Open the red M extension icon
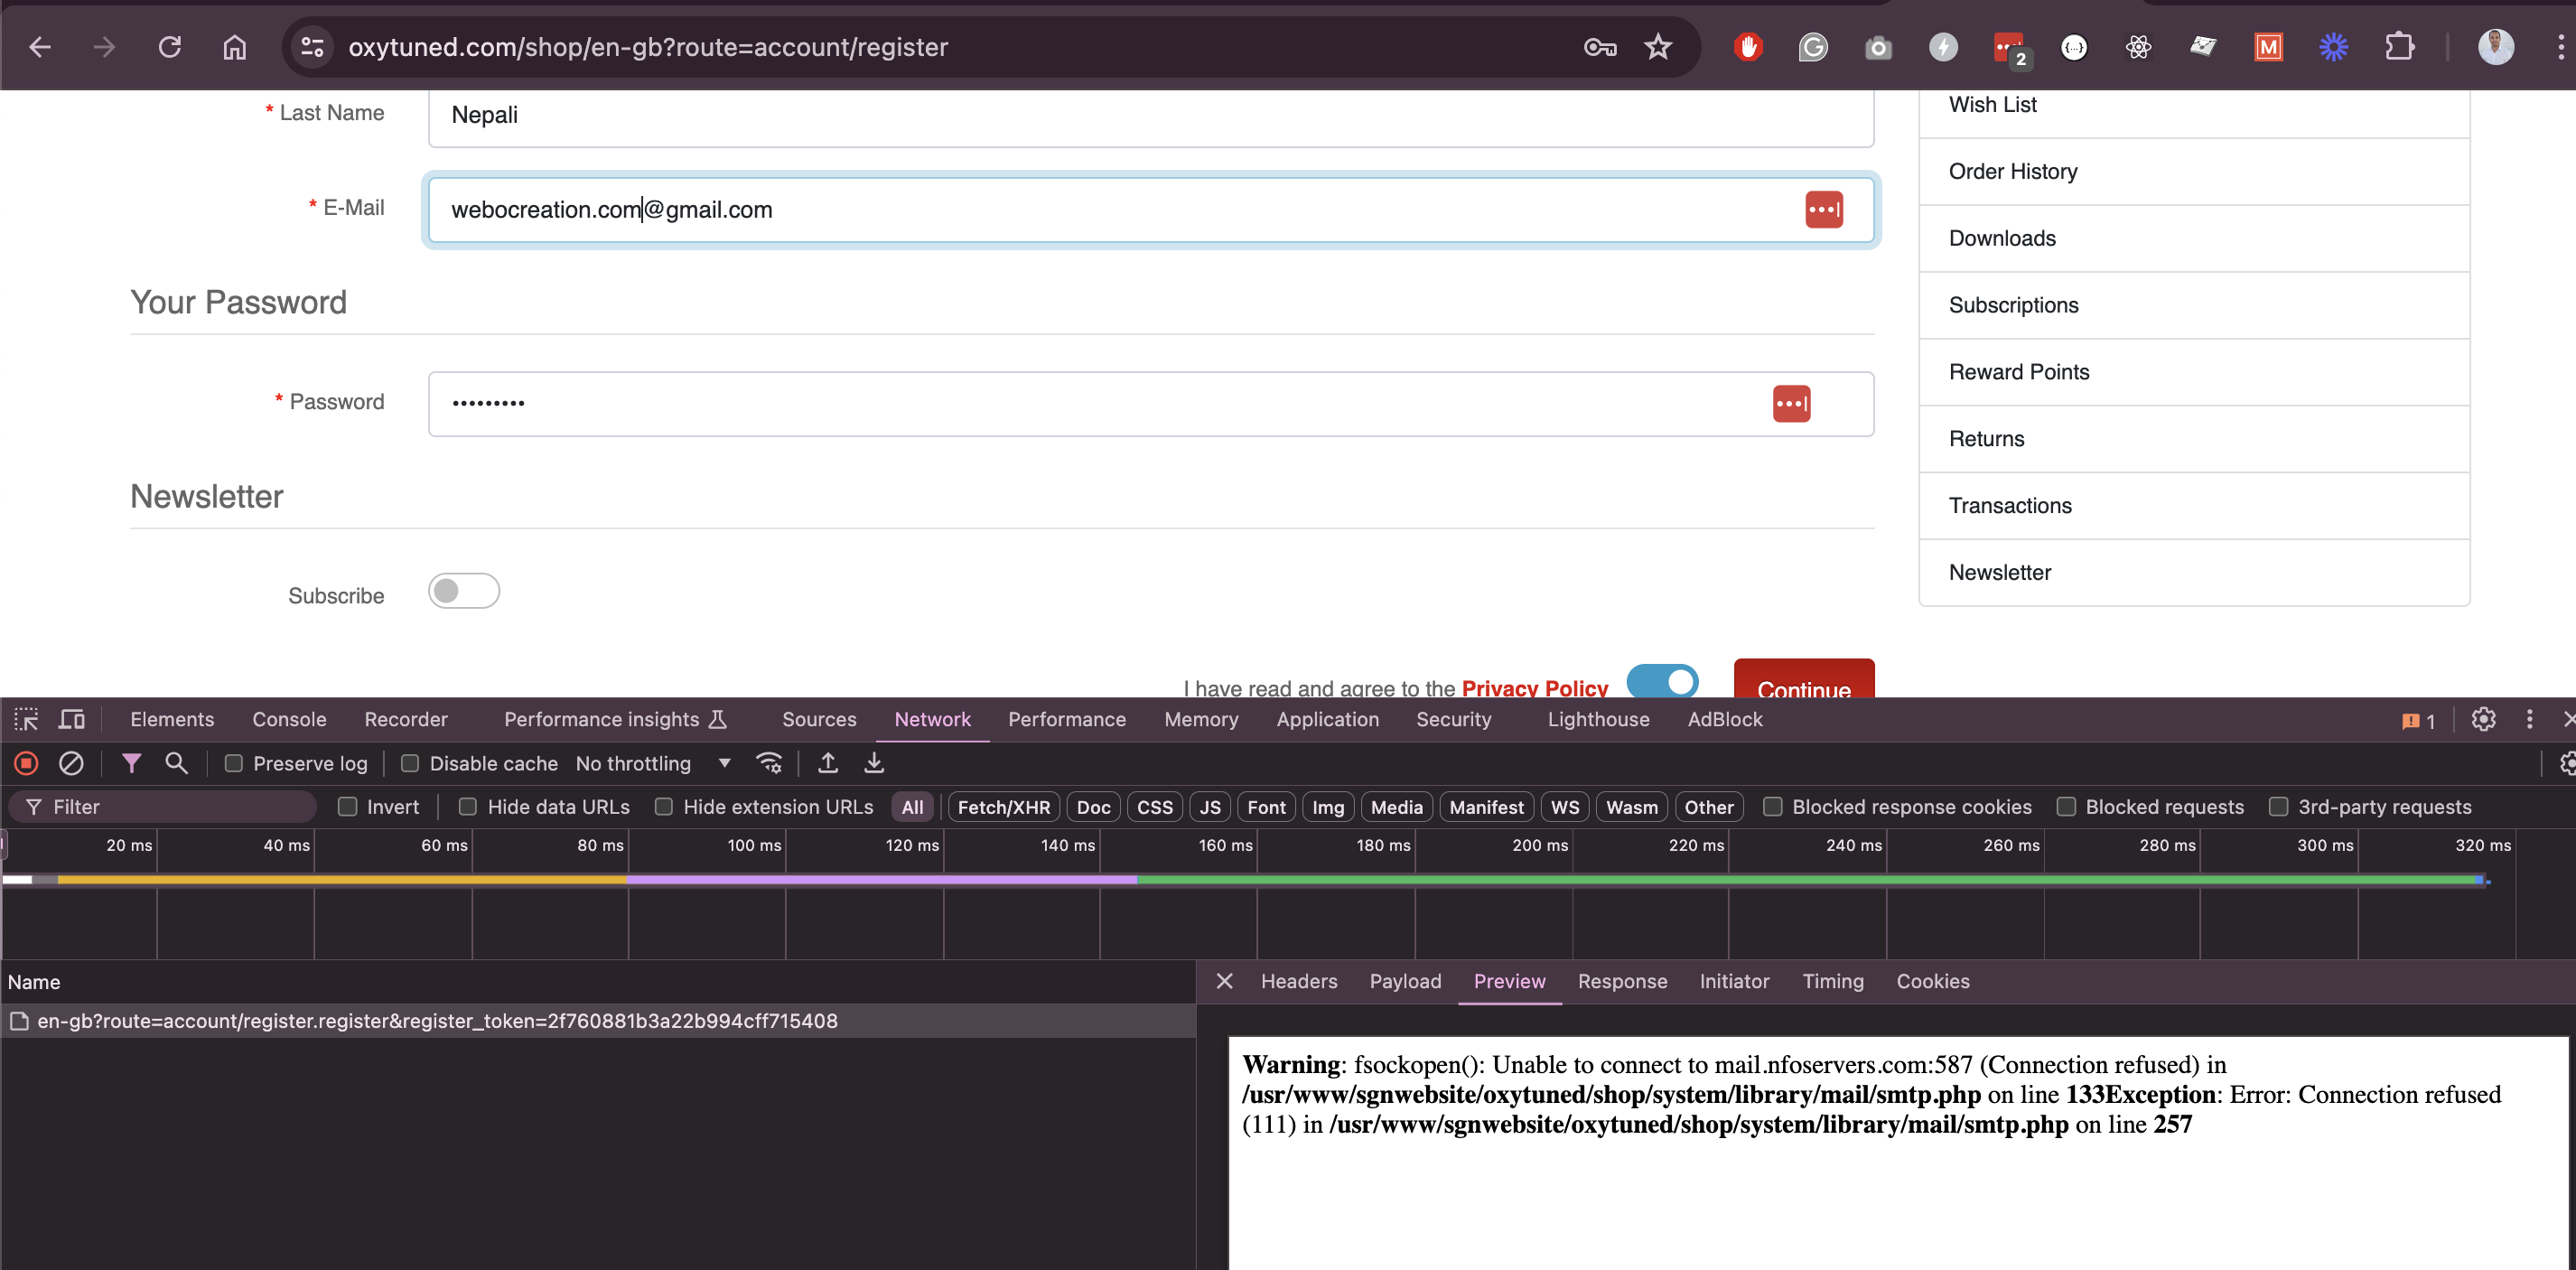This screenshot has height=1270, width=2576. point(2268,47)
